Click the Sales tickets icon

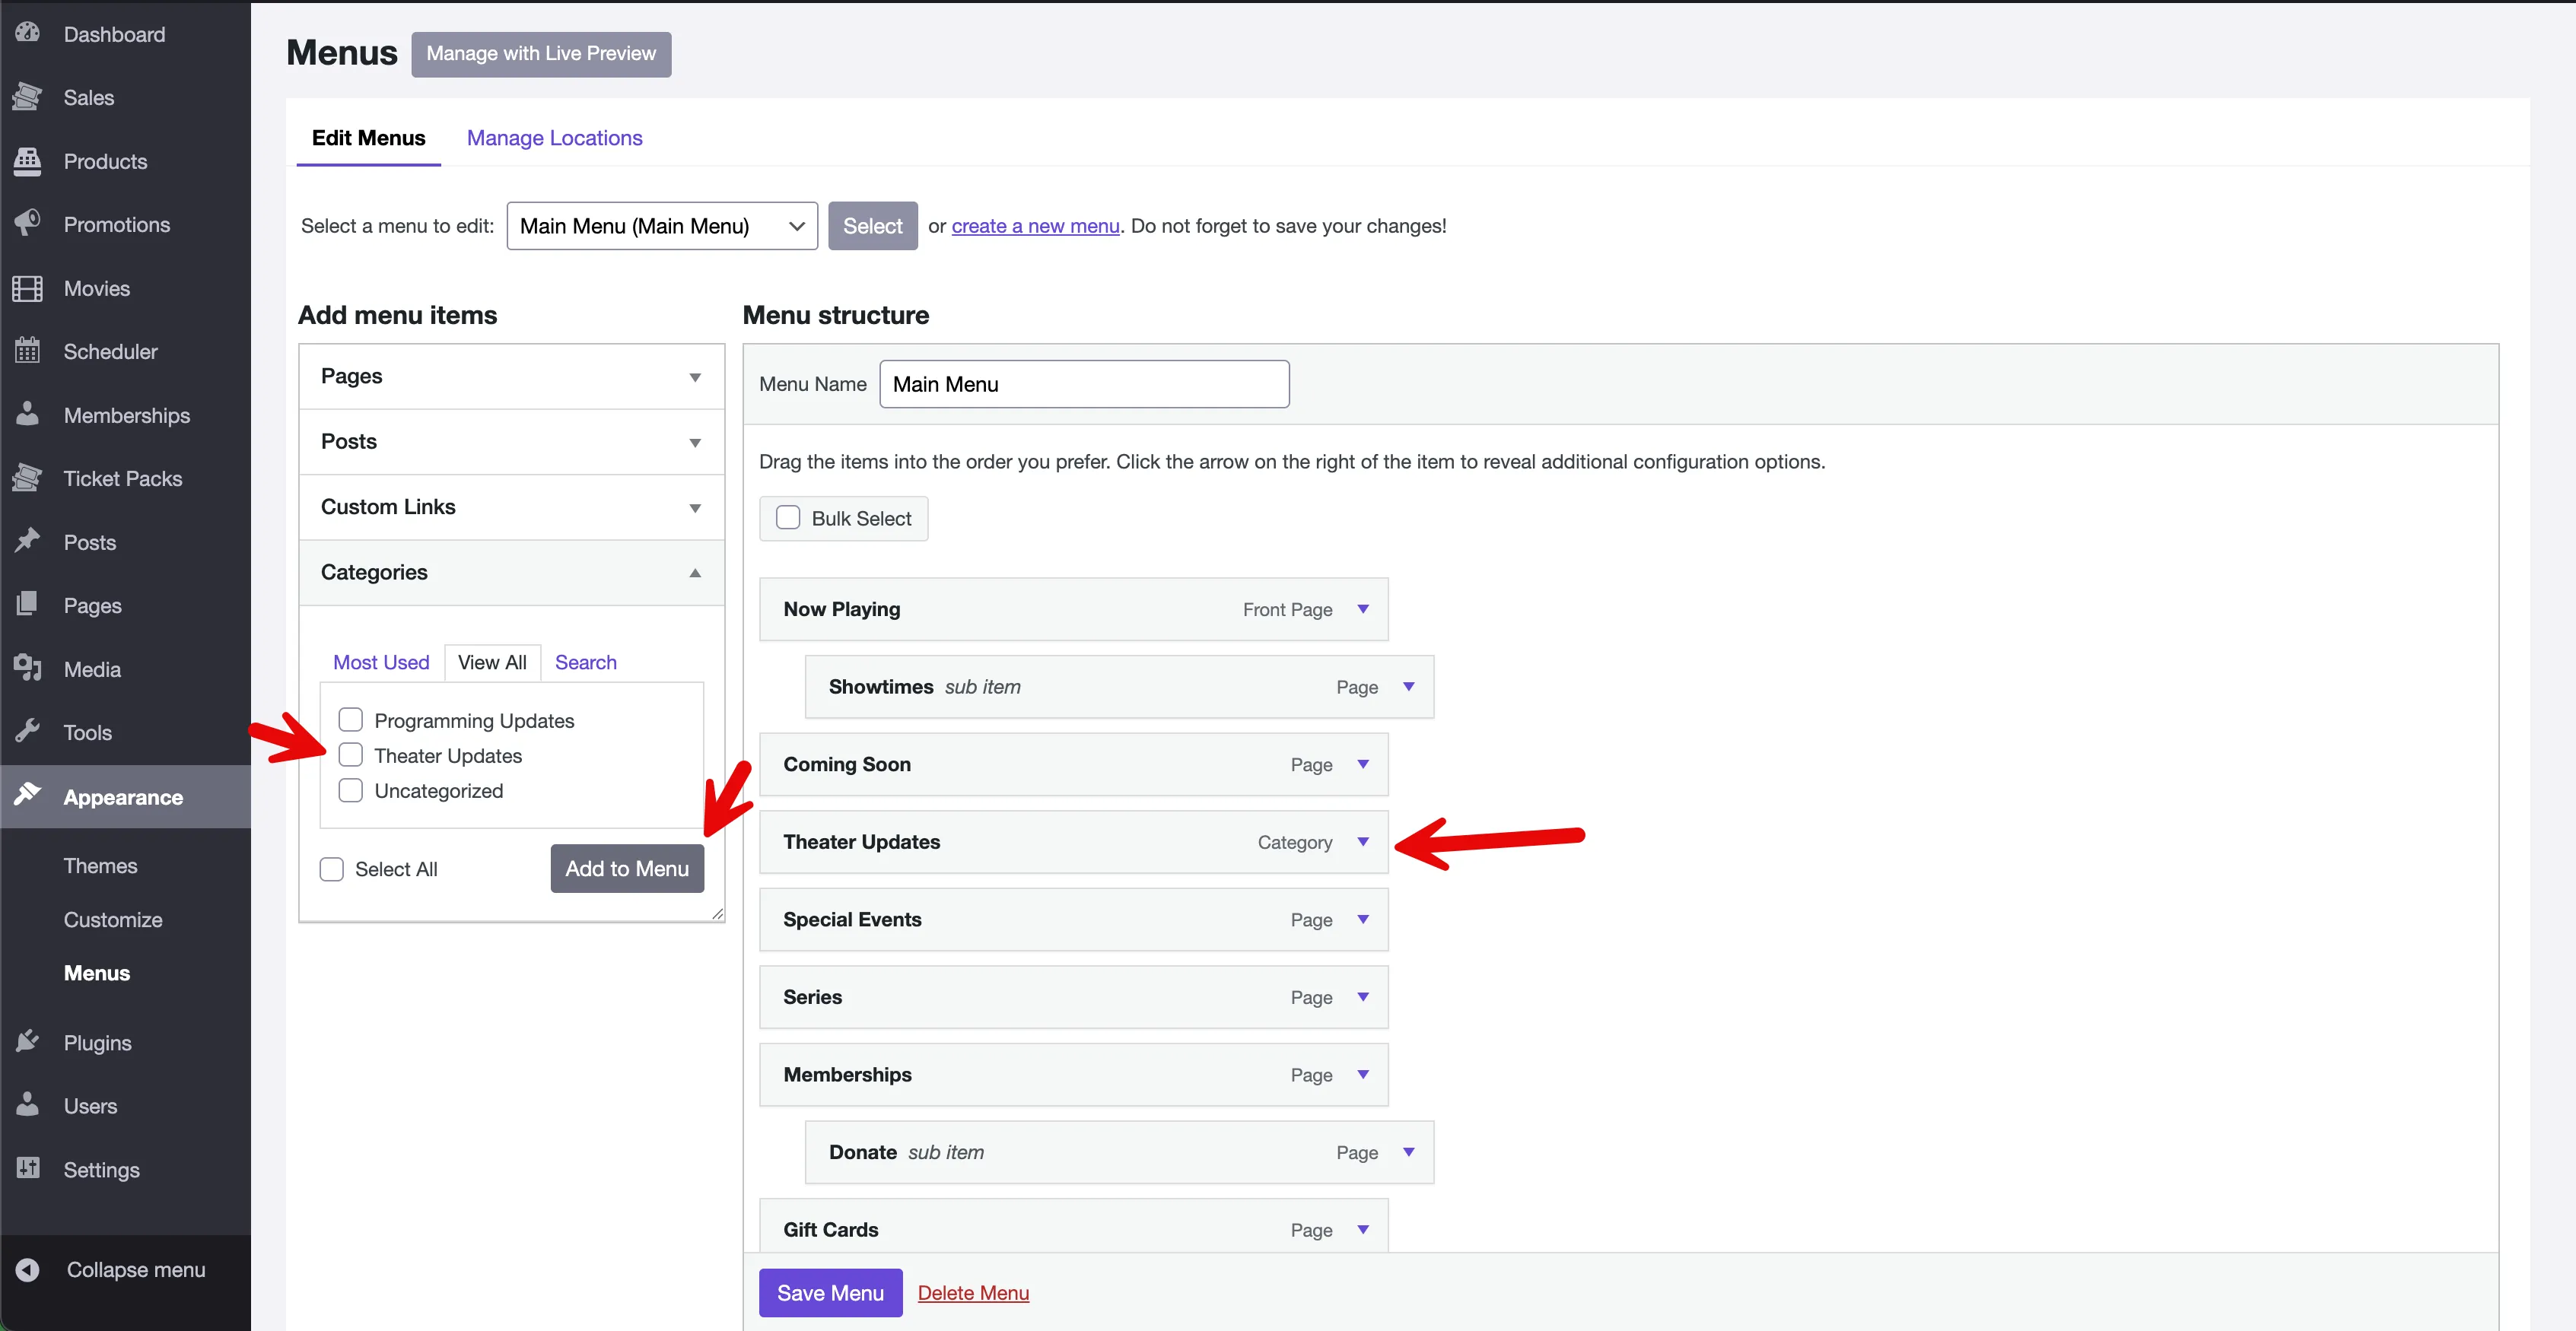tap(28, 97)
